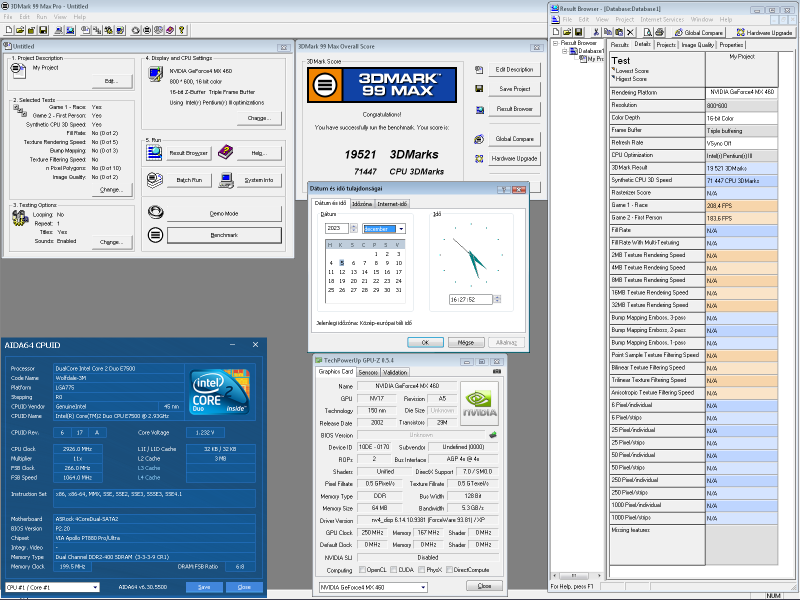Click Delete X icon in Result Browser toolbar
This screenshot has width=800, height=600.
631,32
